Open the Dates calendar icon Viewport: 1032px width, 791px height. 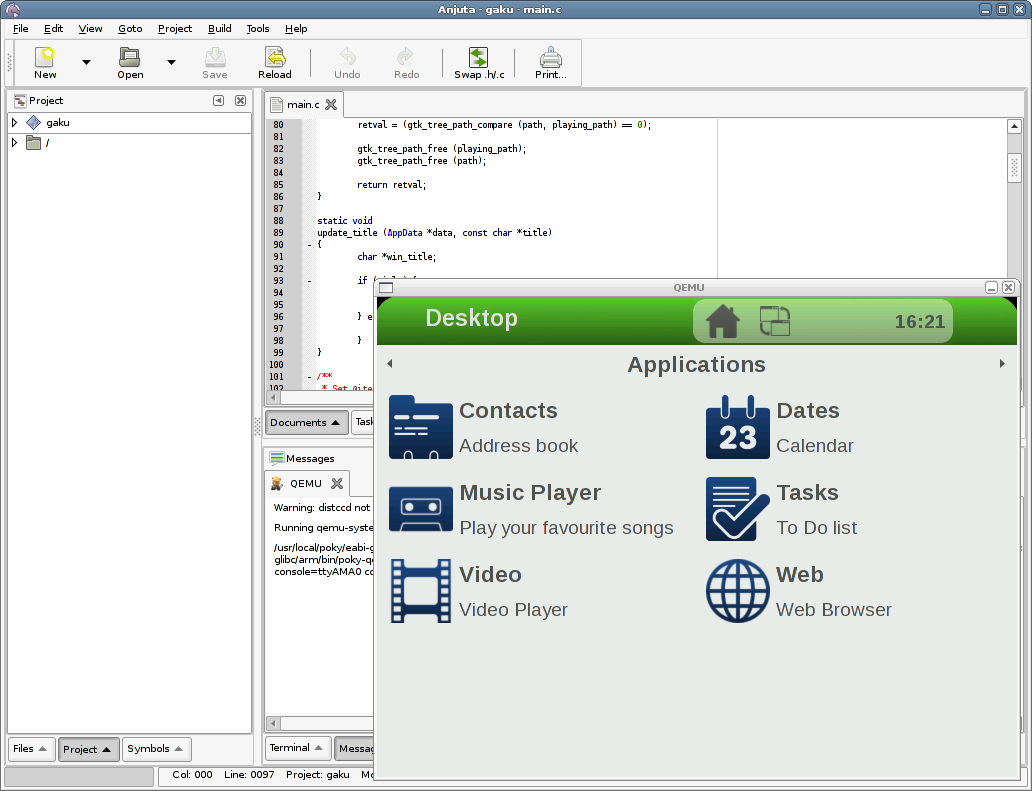point(737,427)
